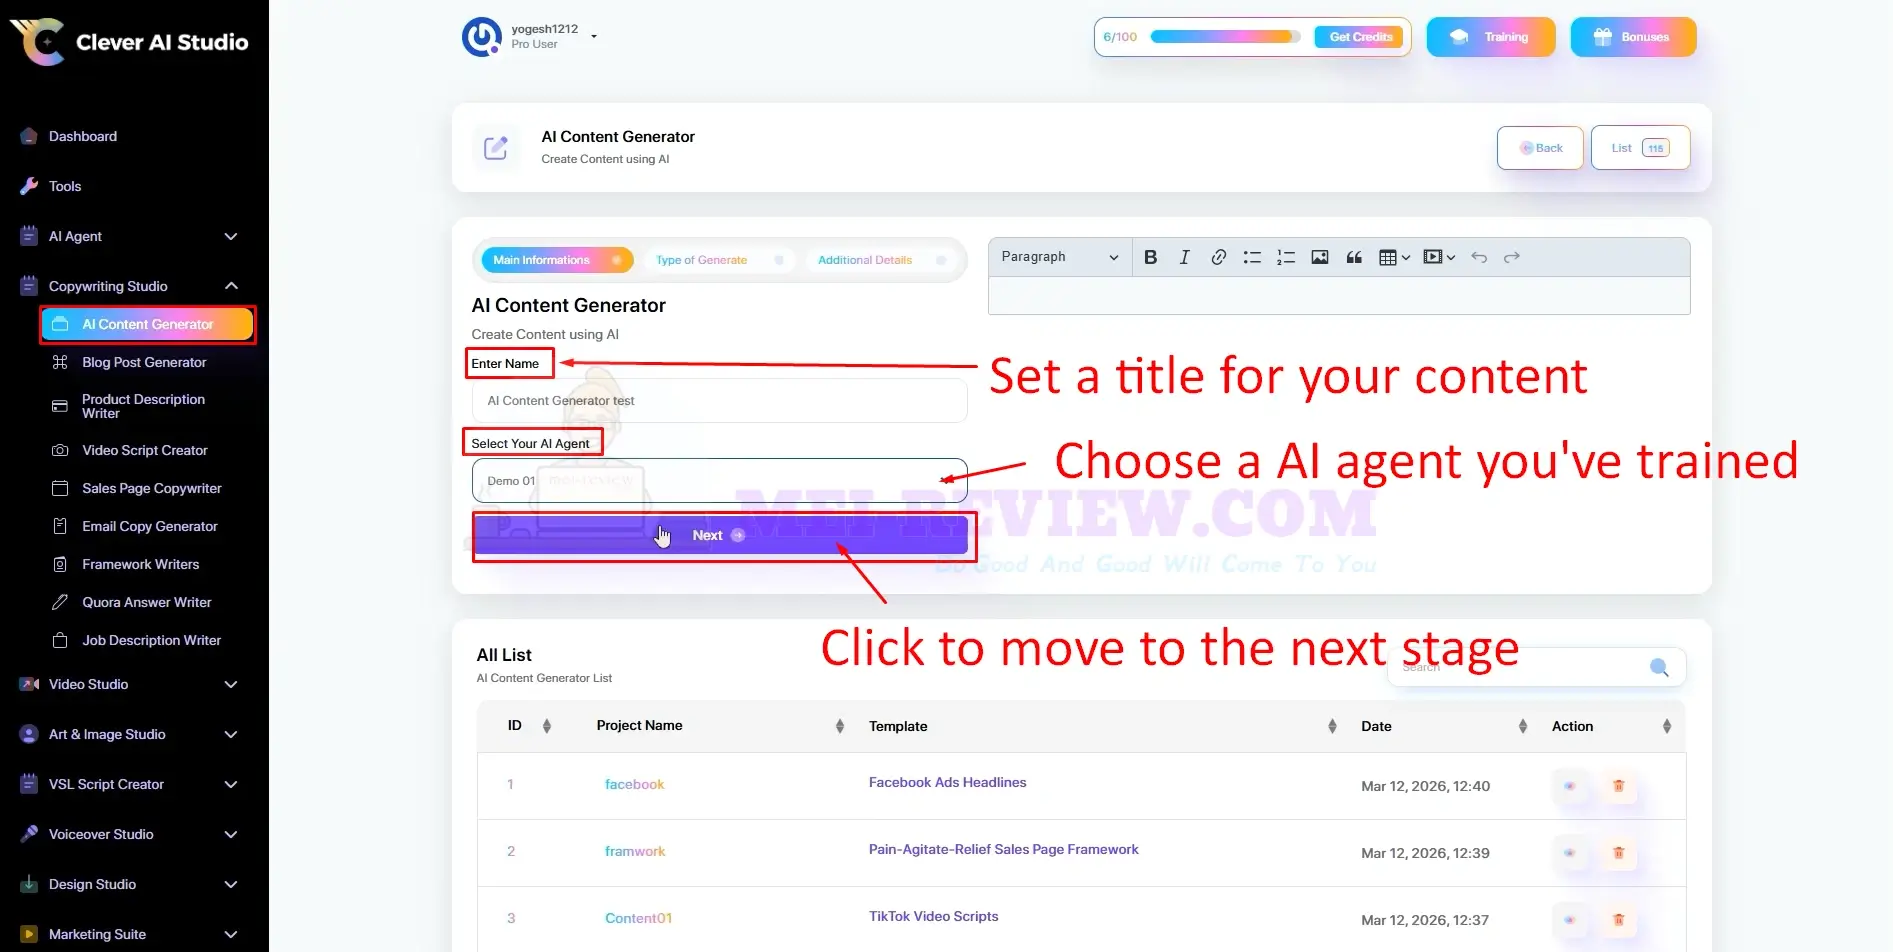
Task: Click the Enter Name text field
Action: pos(719,400)
